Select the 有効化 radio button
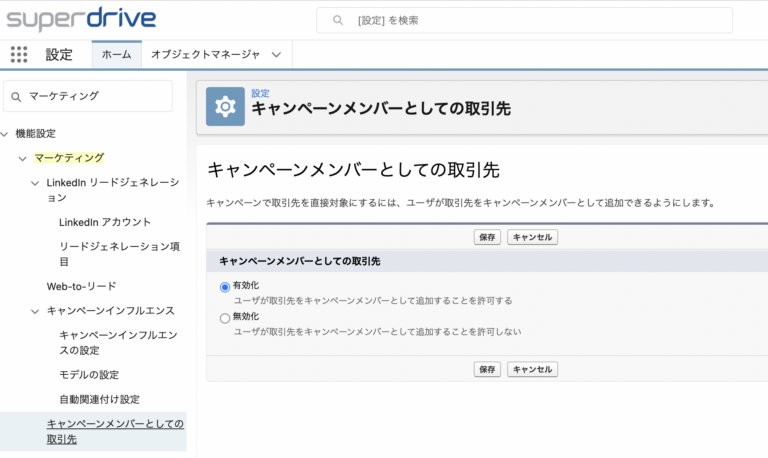 pyautogui.click(x=225, y=287)
